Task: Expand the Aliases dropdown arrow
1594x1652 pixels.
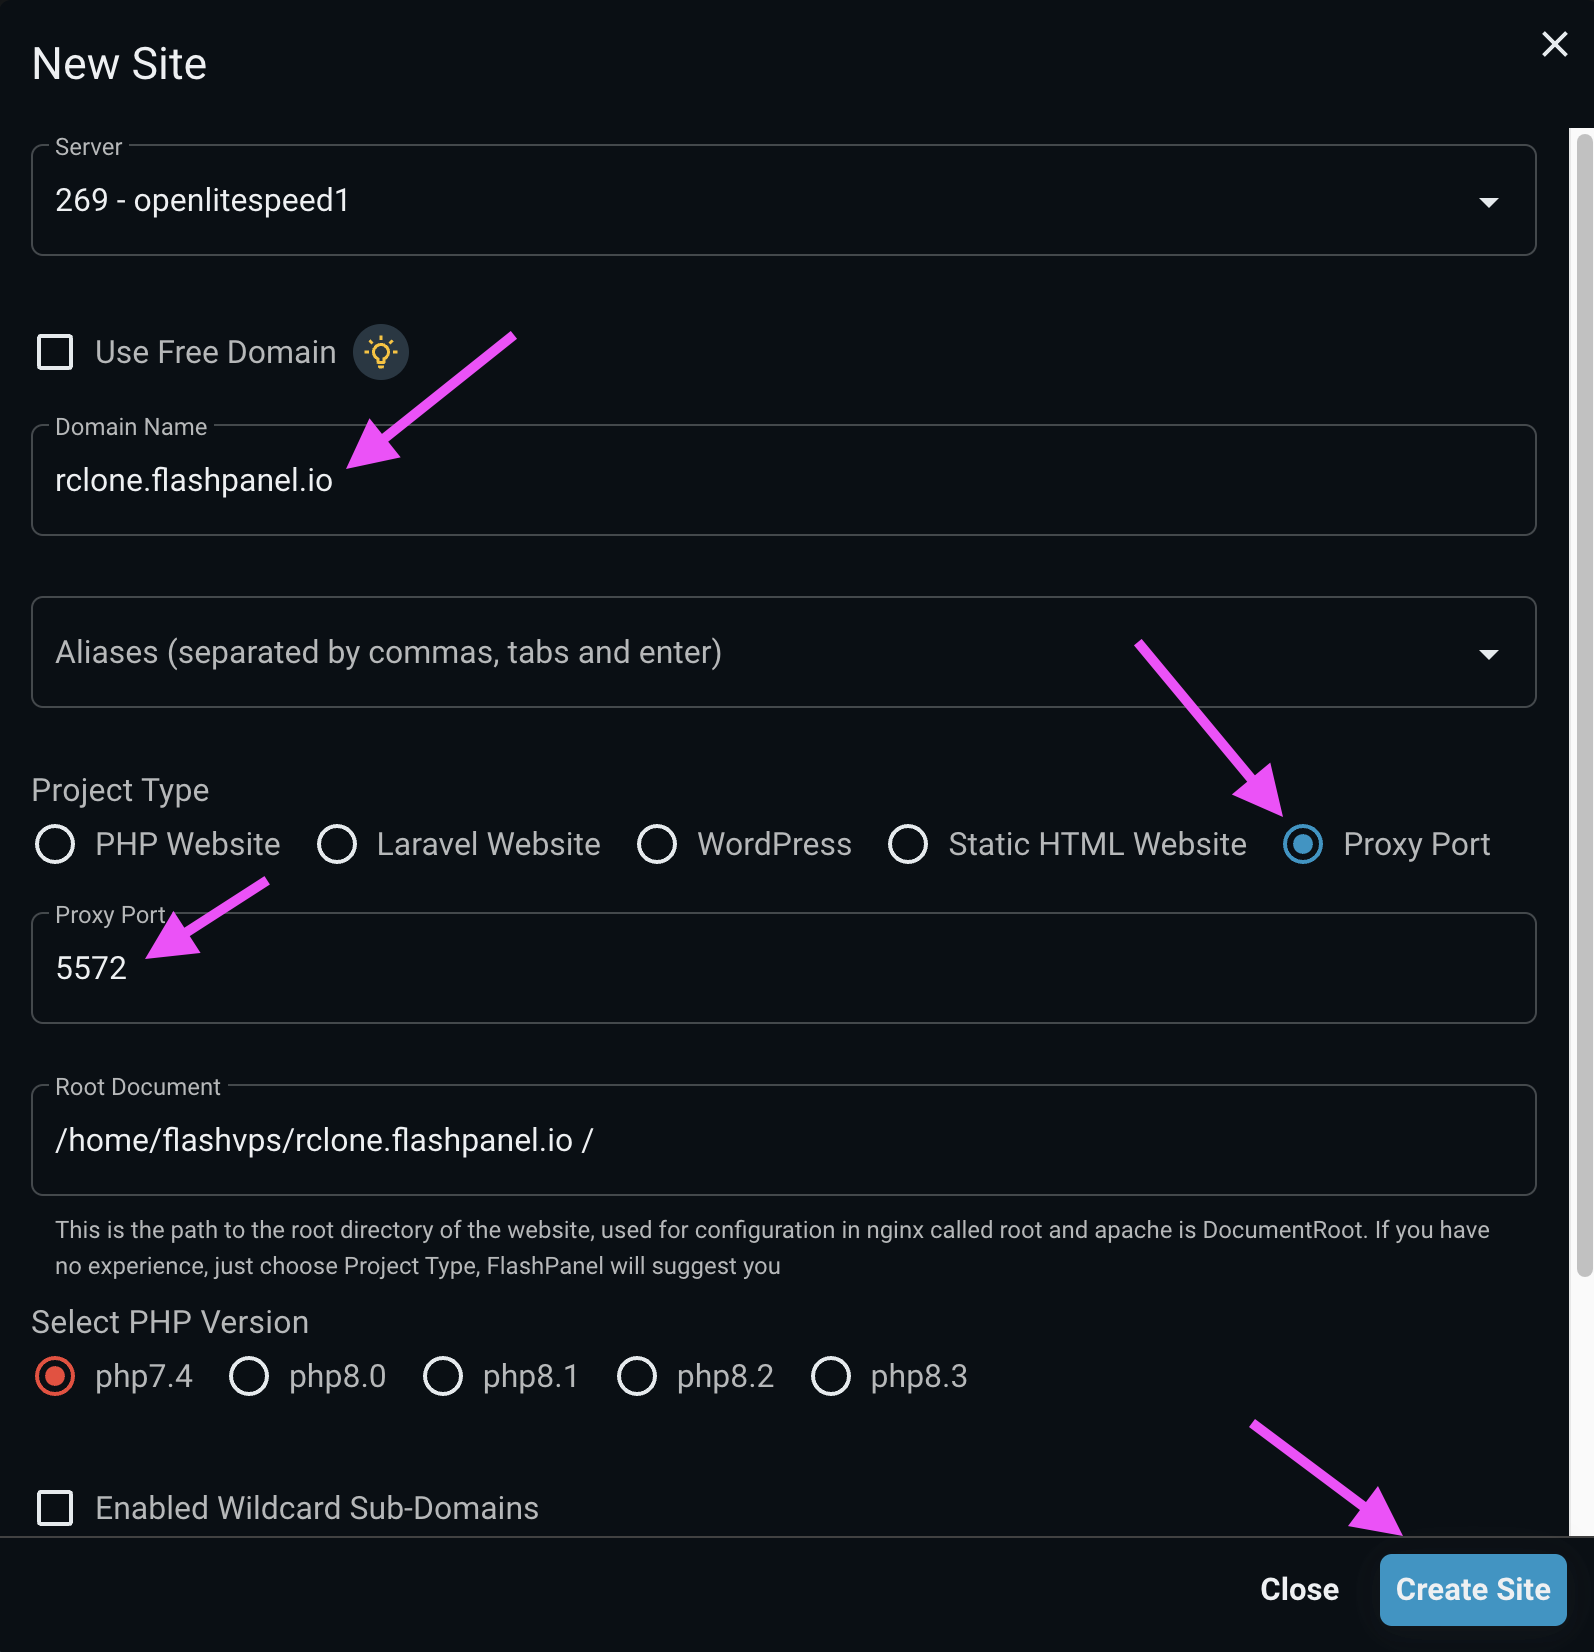Action: pos(1488,653)
